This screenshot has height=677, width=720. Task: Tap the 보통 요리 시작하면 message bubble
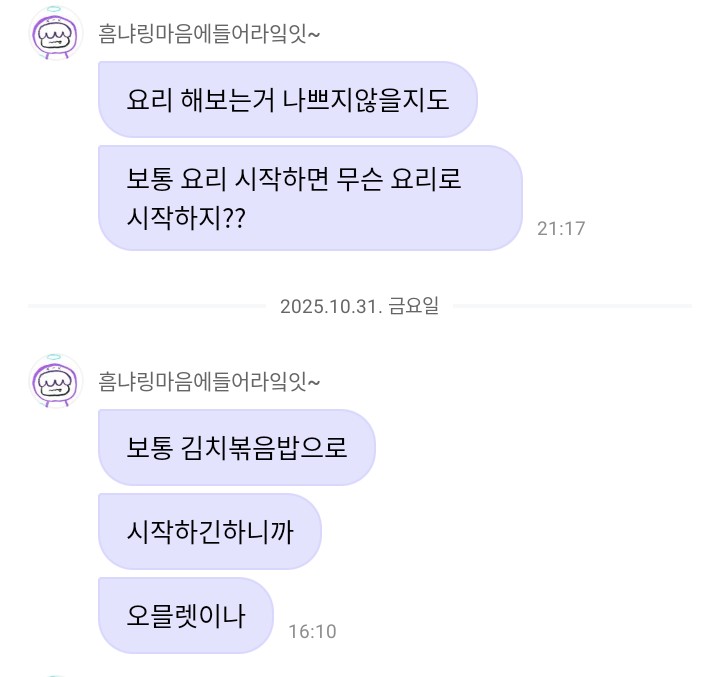coord(309,197)
